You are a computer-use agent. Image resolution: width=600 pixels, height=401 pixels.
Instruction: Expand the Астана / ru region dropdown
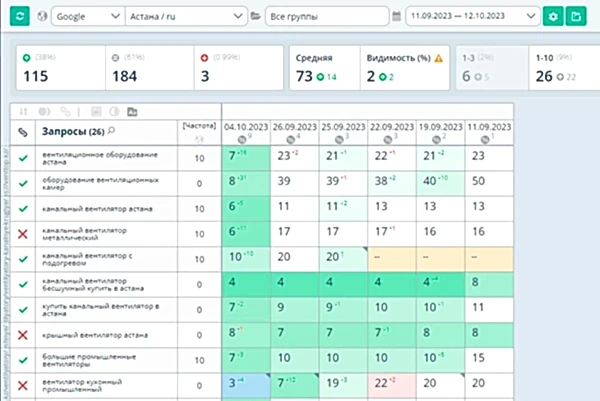coord(186,17)
